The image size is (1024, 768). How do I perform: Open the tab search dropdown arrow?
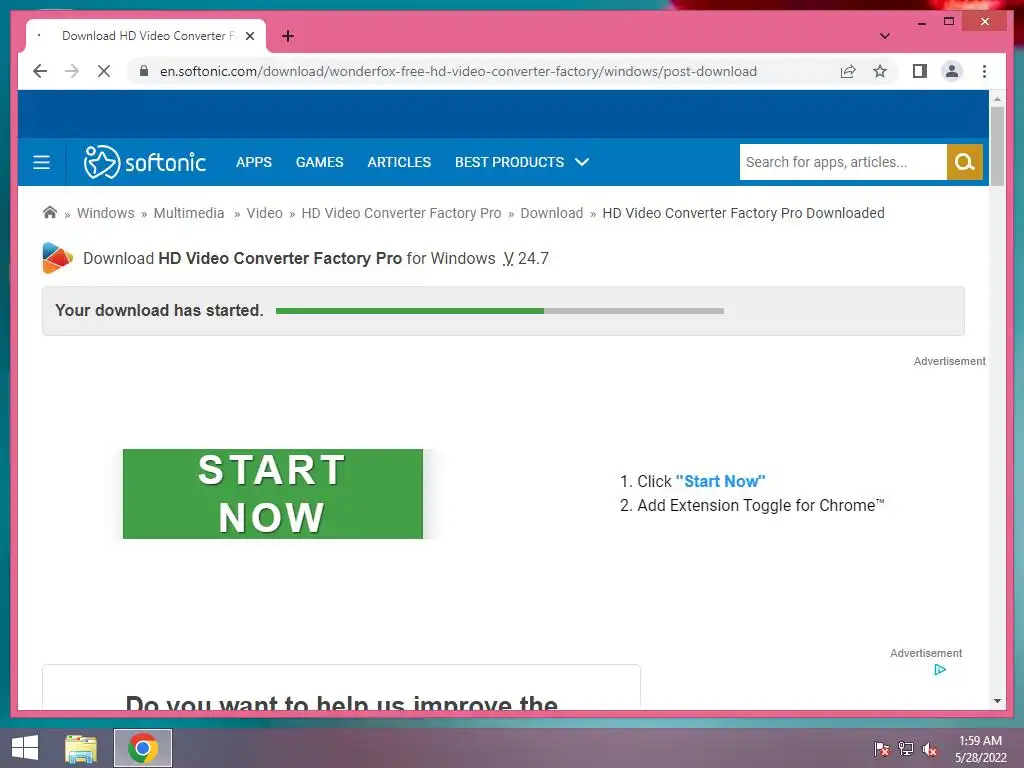coord(884,36)
